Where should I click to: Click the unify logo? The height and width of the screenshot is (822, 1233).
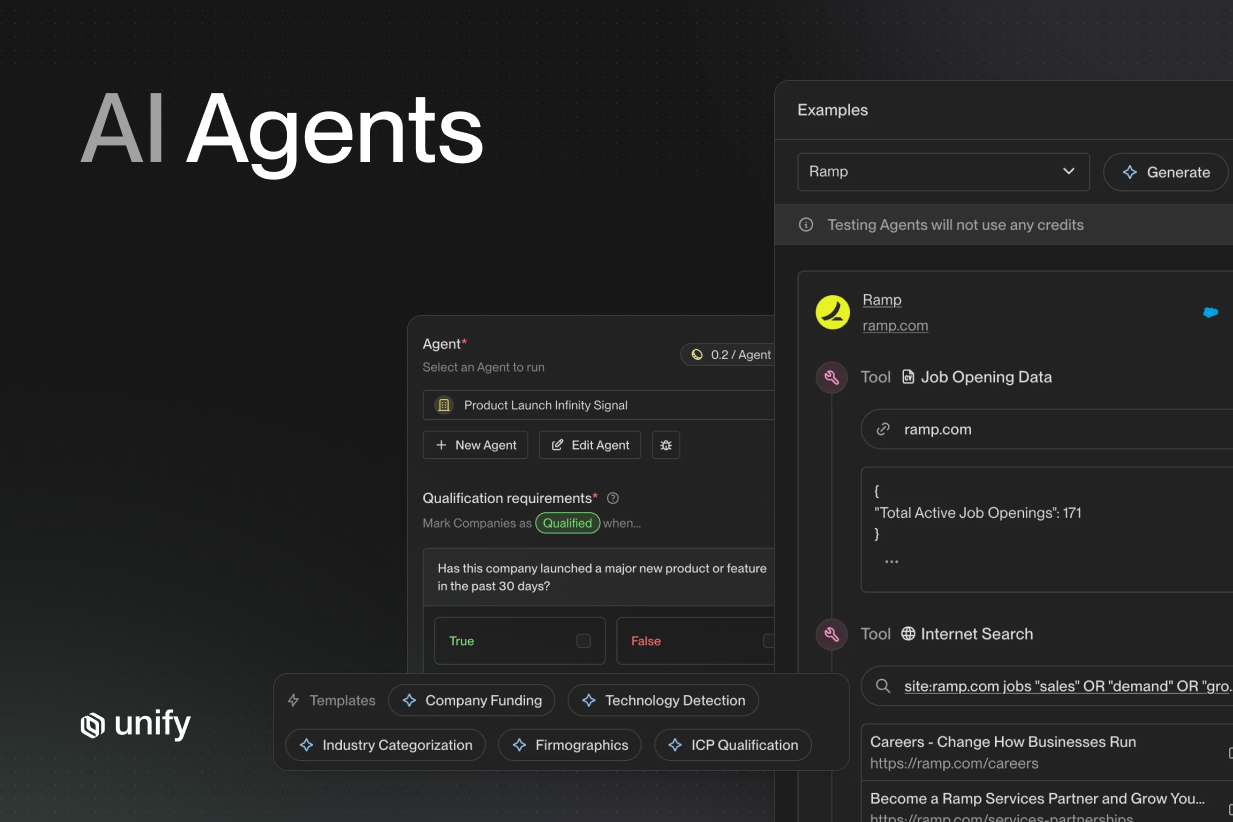(135, 725)
